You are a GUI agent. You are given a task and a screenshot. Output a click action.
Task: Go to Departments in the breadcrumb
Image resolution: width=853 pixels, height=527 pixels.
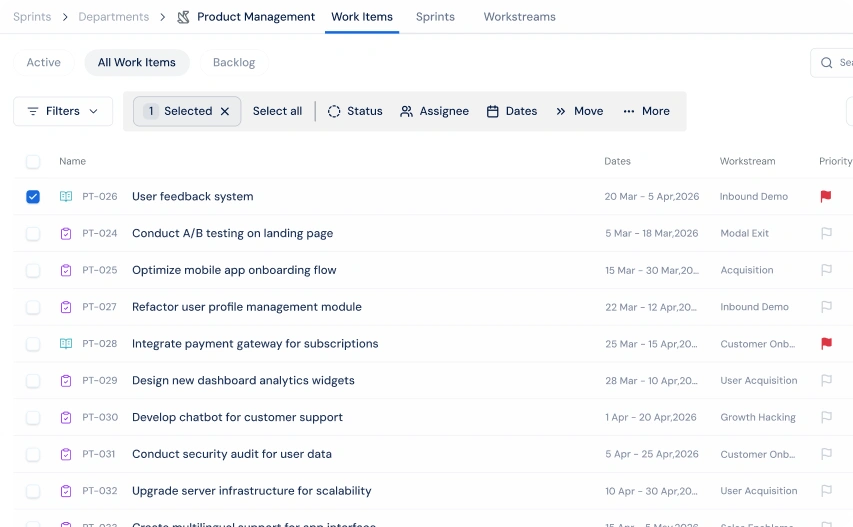click(x=114, y=17)
